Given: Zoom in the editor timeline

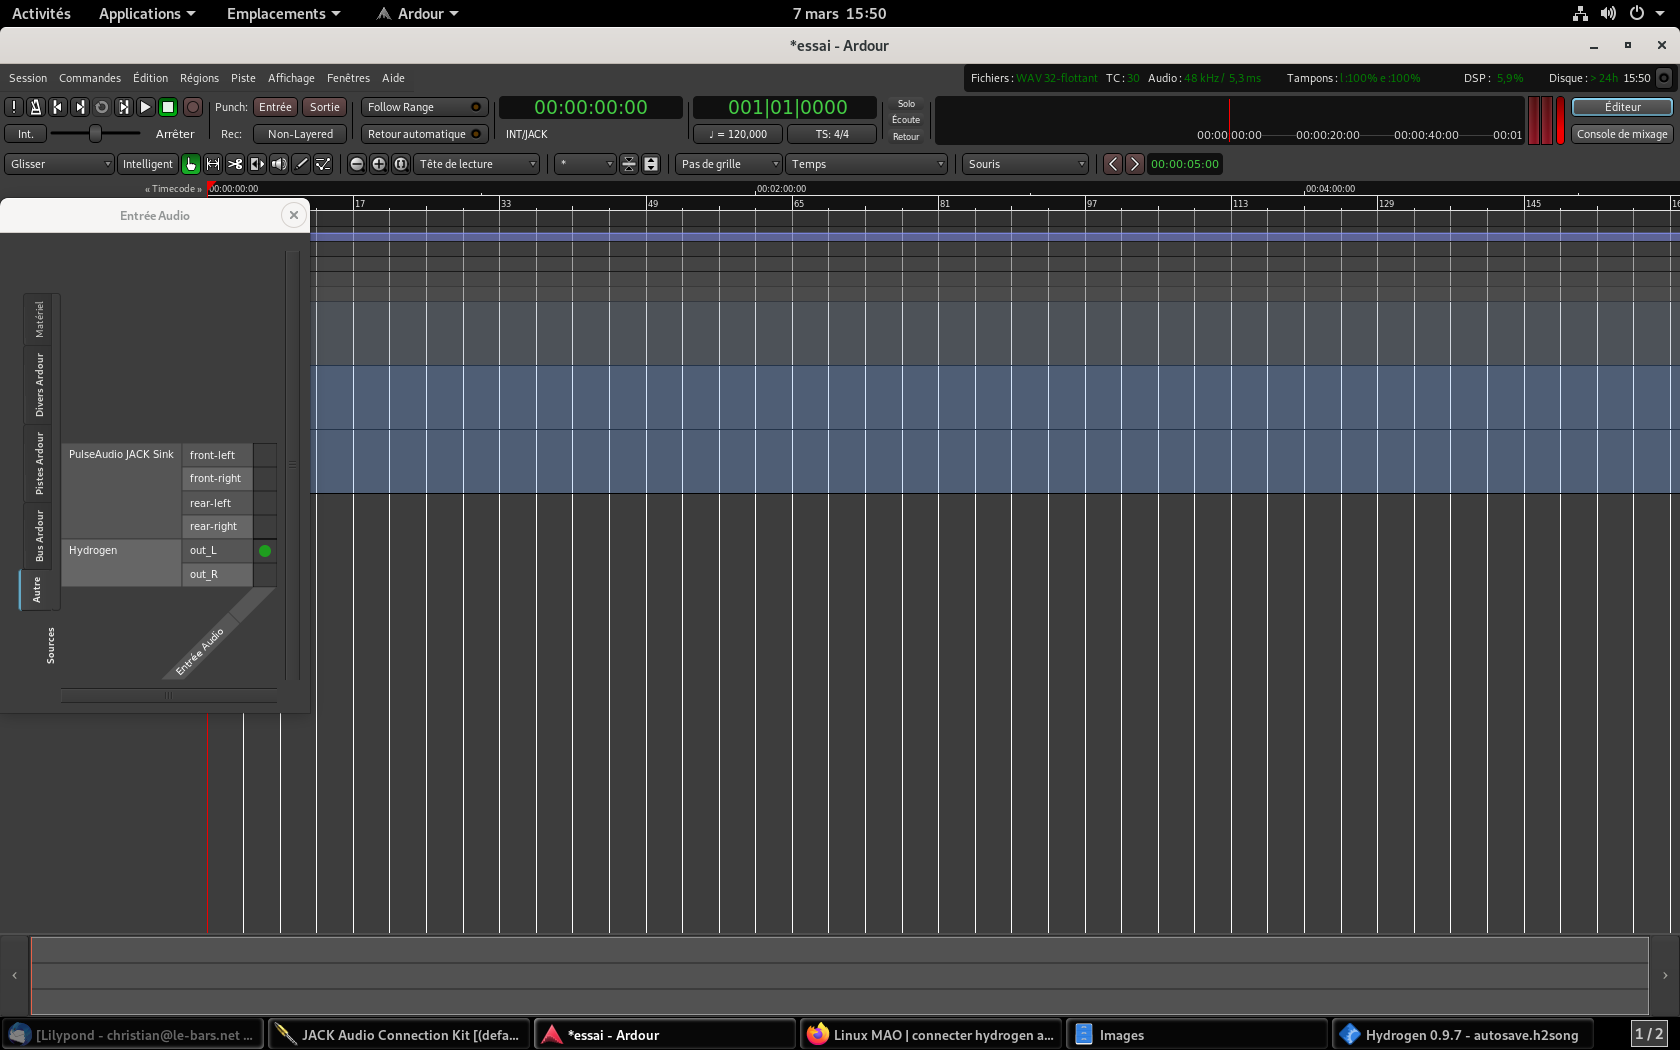Looking at the screenshot, I should point(379,164).
